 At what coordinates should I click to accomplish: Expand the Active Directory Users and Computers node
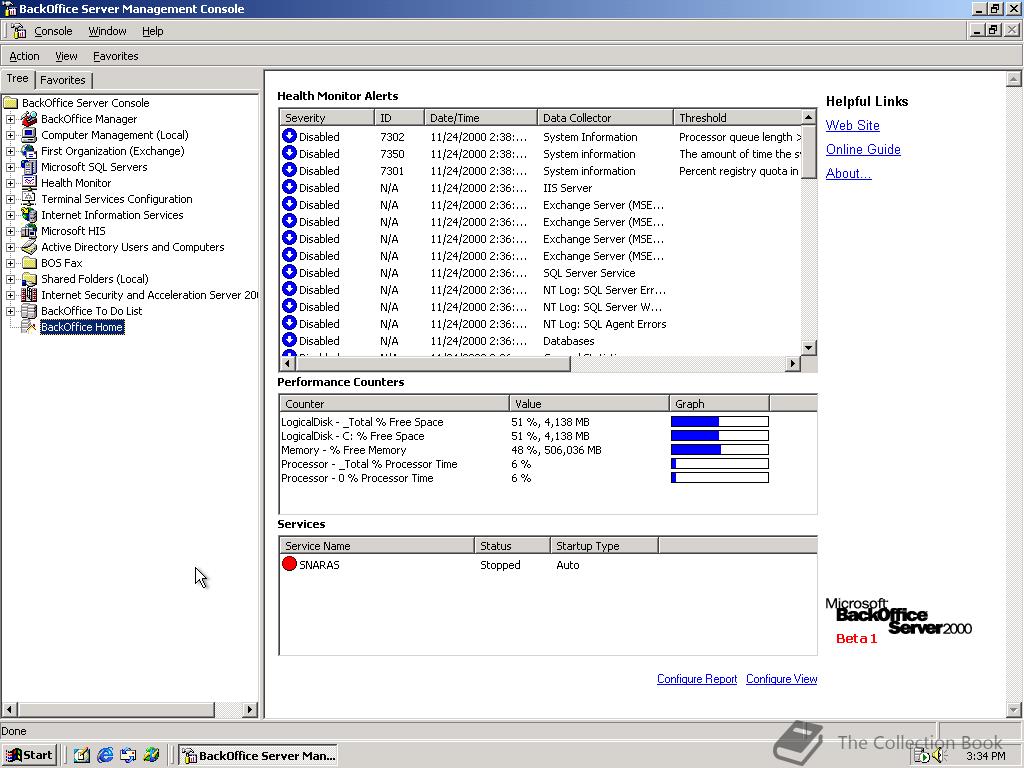click(10, 247)
